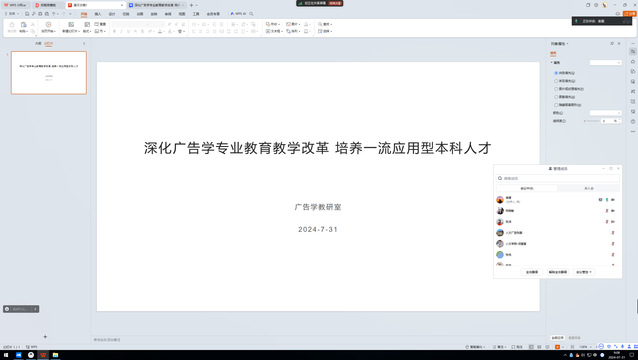Click the New Slide ribbon icon
This screenshot has height=360, width=638.
71,25
